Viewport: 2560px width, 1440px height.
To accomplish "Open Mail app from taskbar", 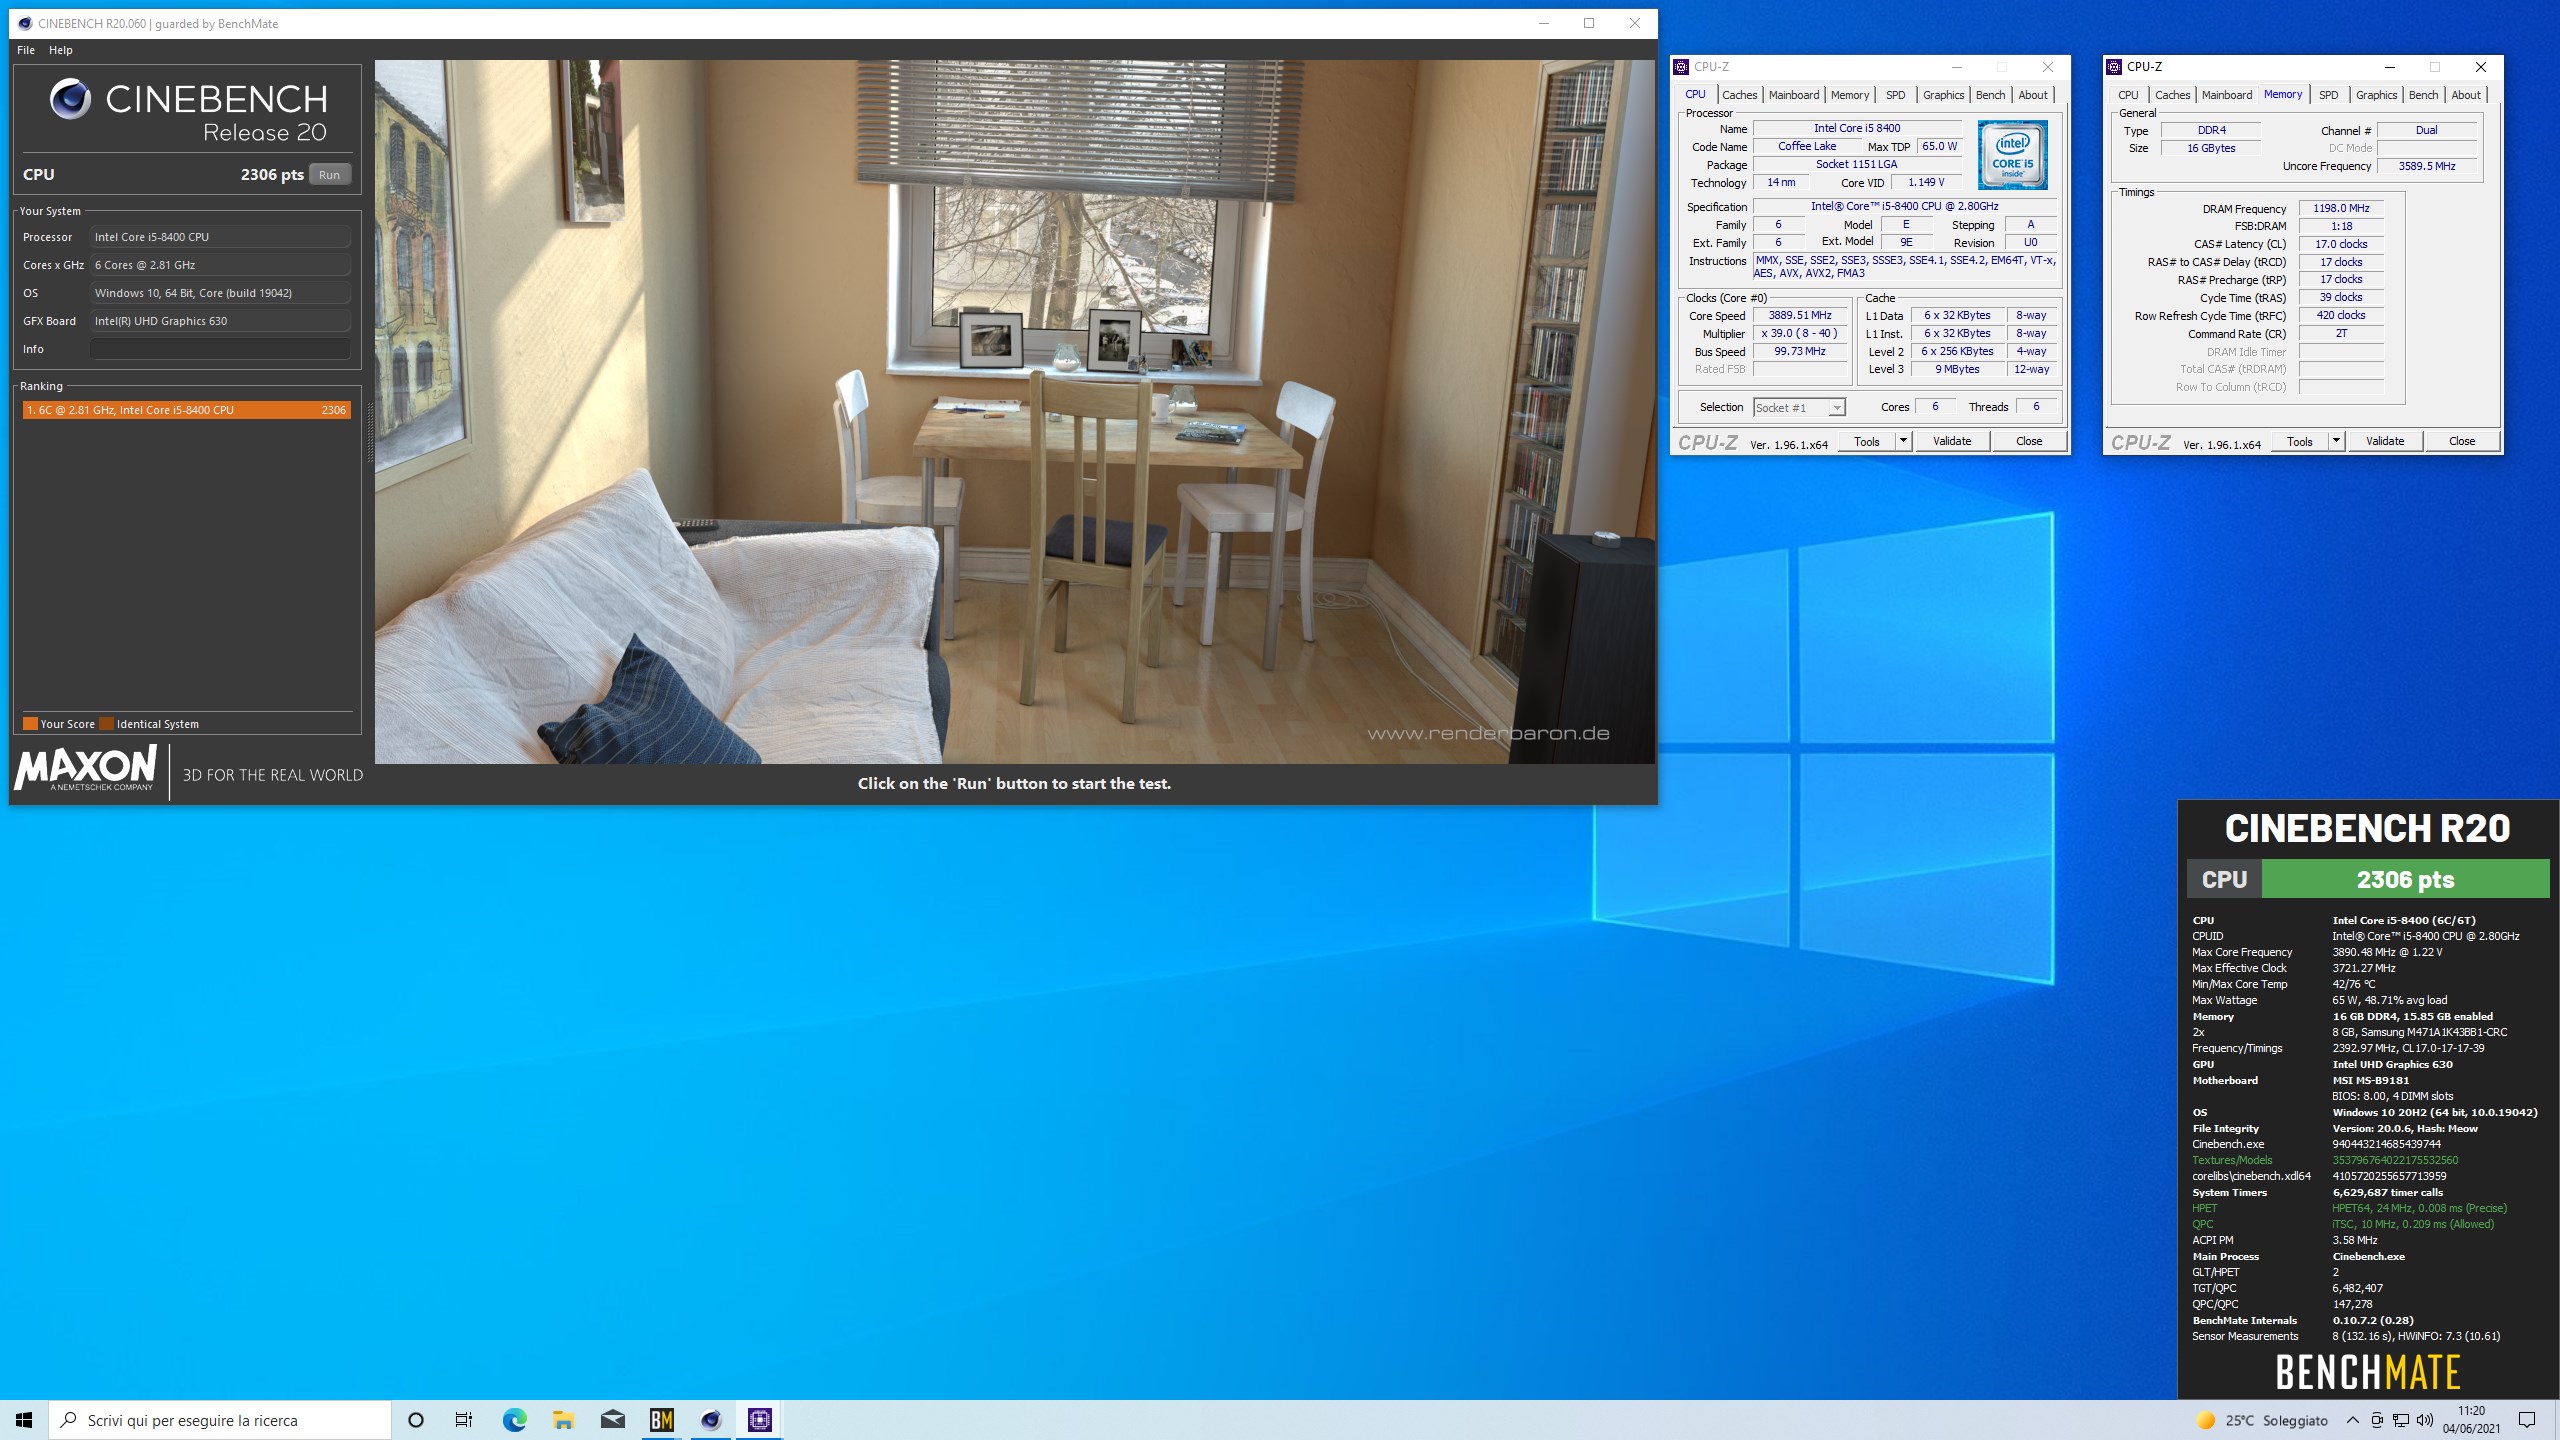I will [x=613, y=1420].
